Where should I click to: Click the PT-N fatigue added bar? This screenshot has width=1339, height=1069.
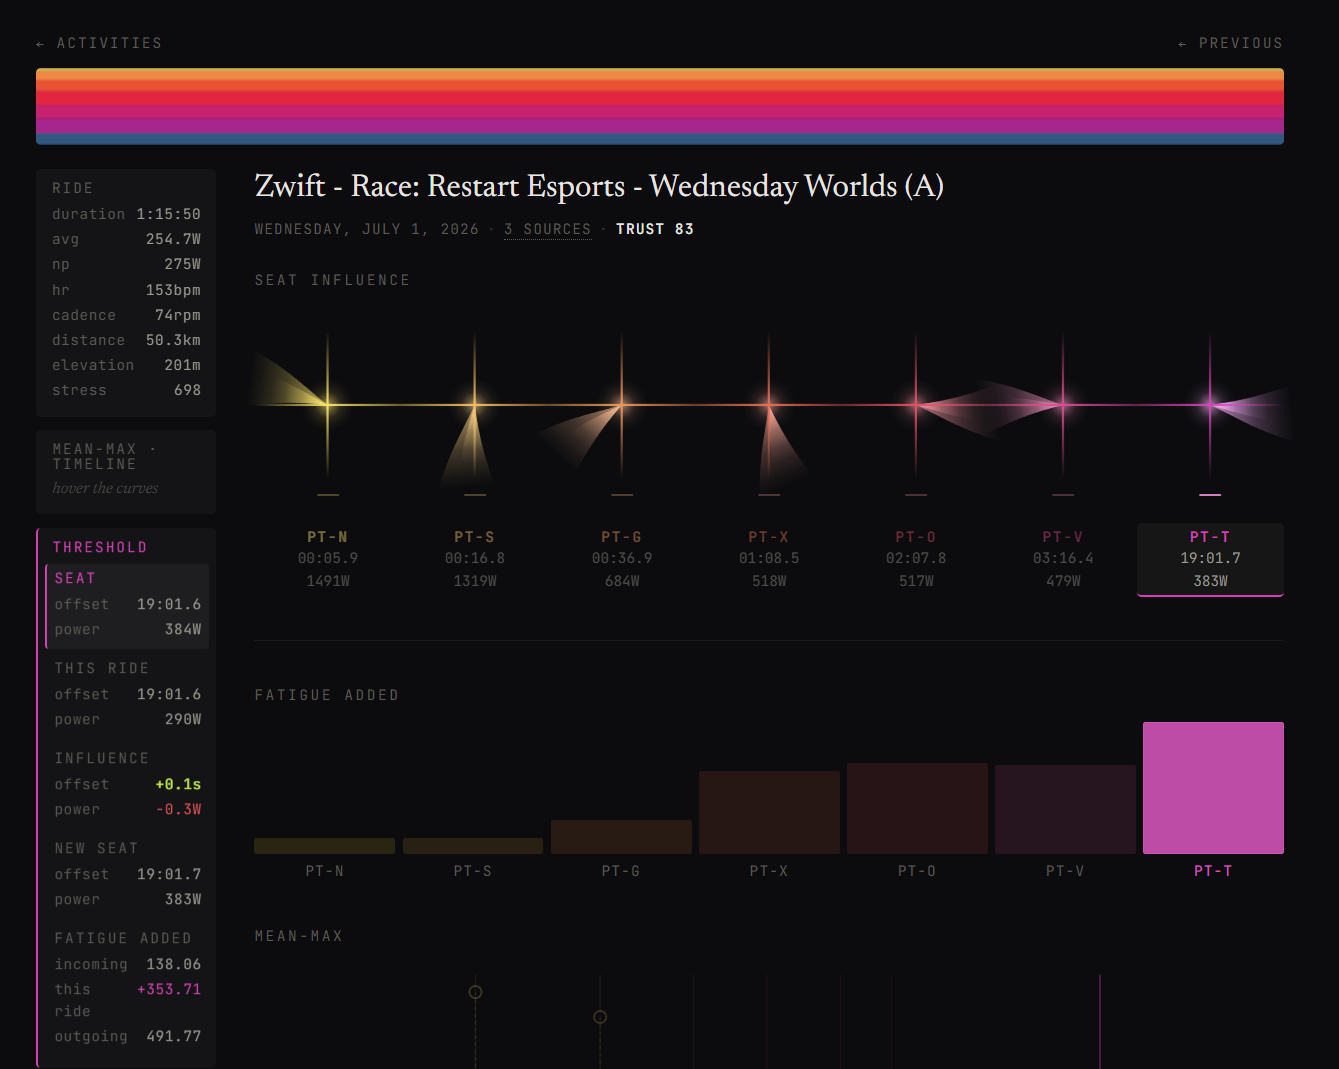(x=324, y=846)
